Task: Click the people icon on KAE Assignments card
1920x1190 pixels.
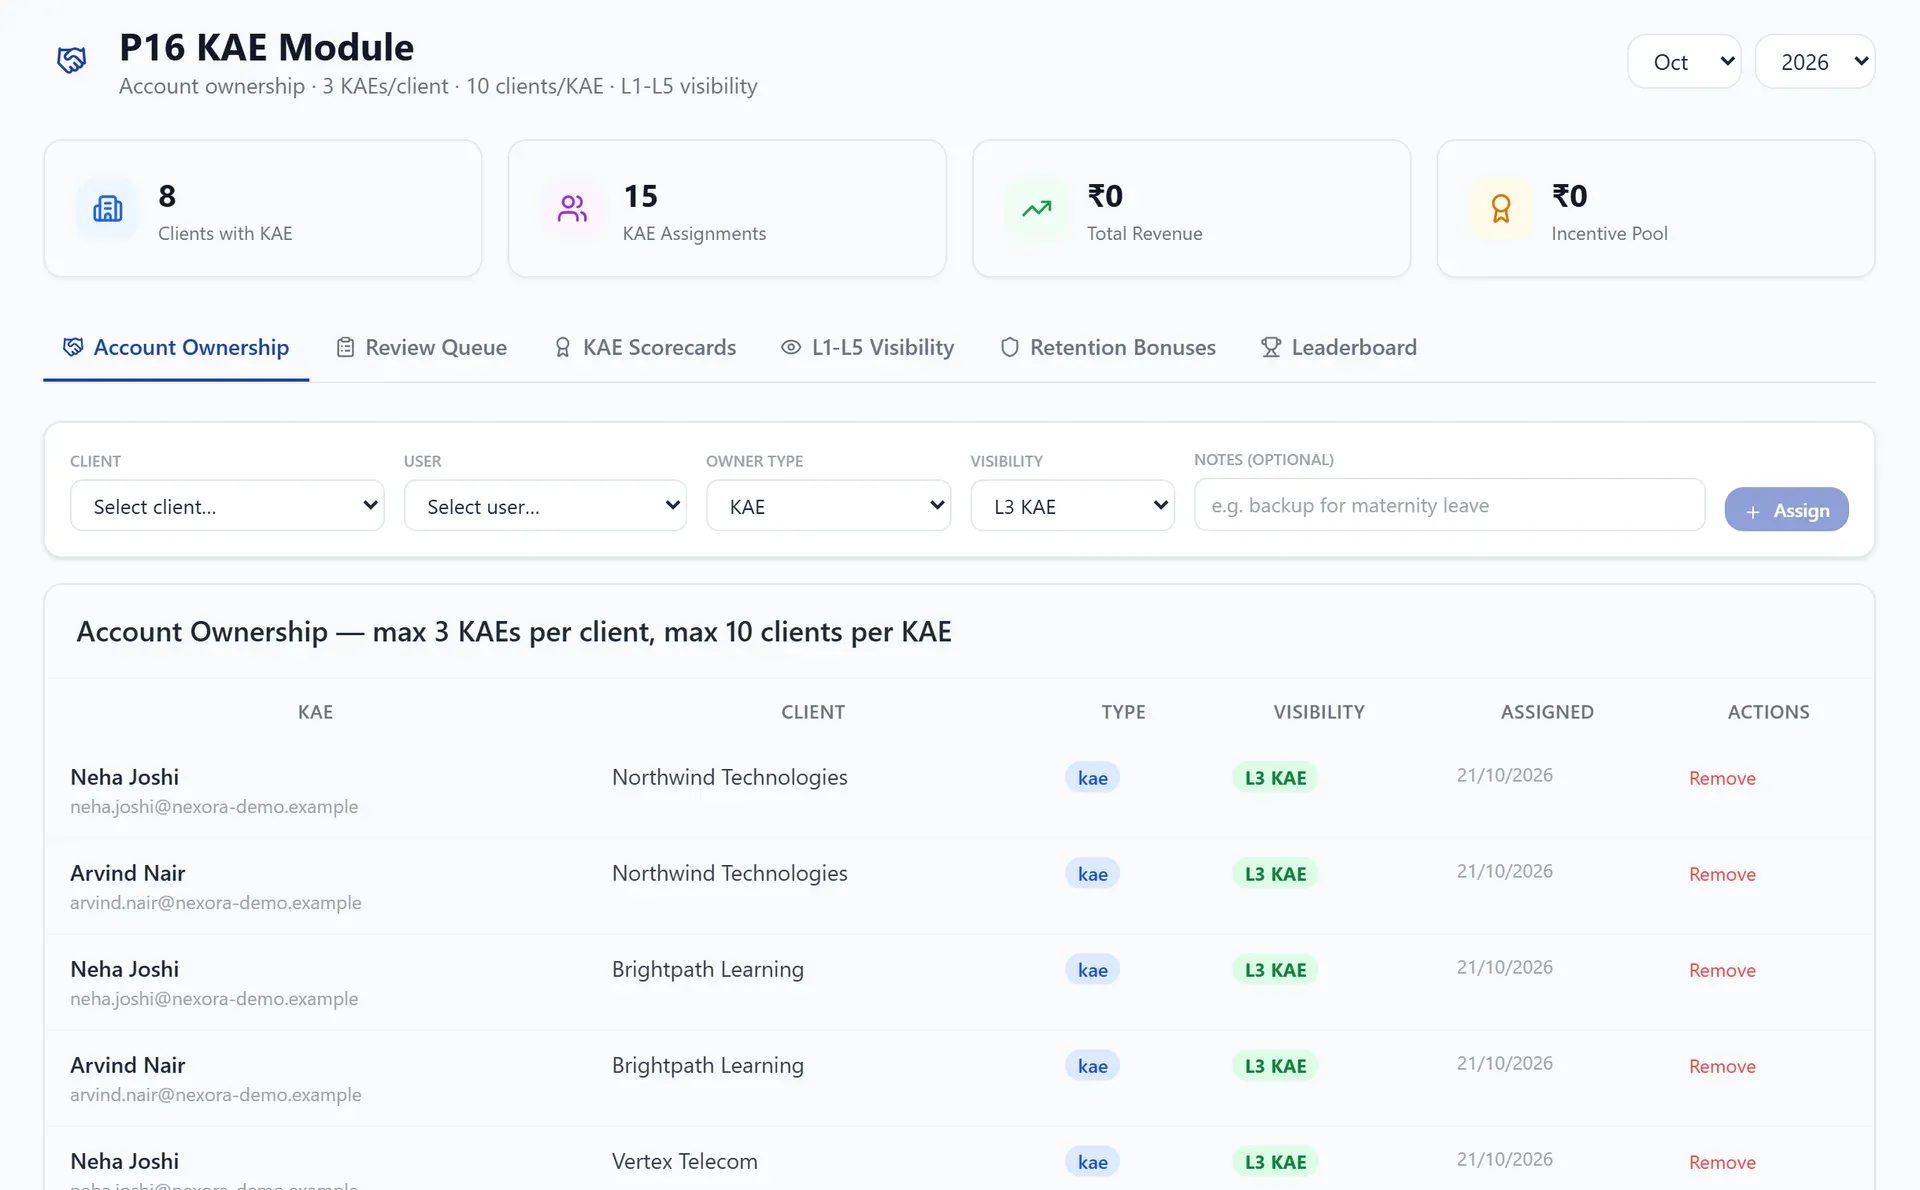Action: (x=572, y=208)
